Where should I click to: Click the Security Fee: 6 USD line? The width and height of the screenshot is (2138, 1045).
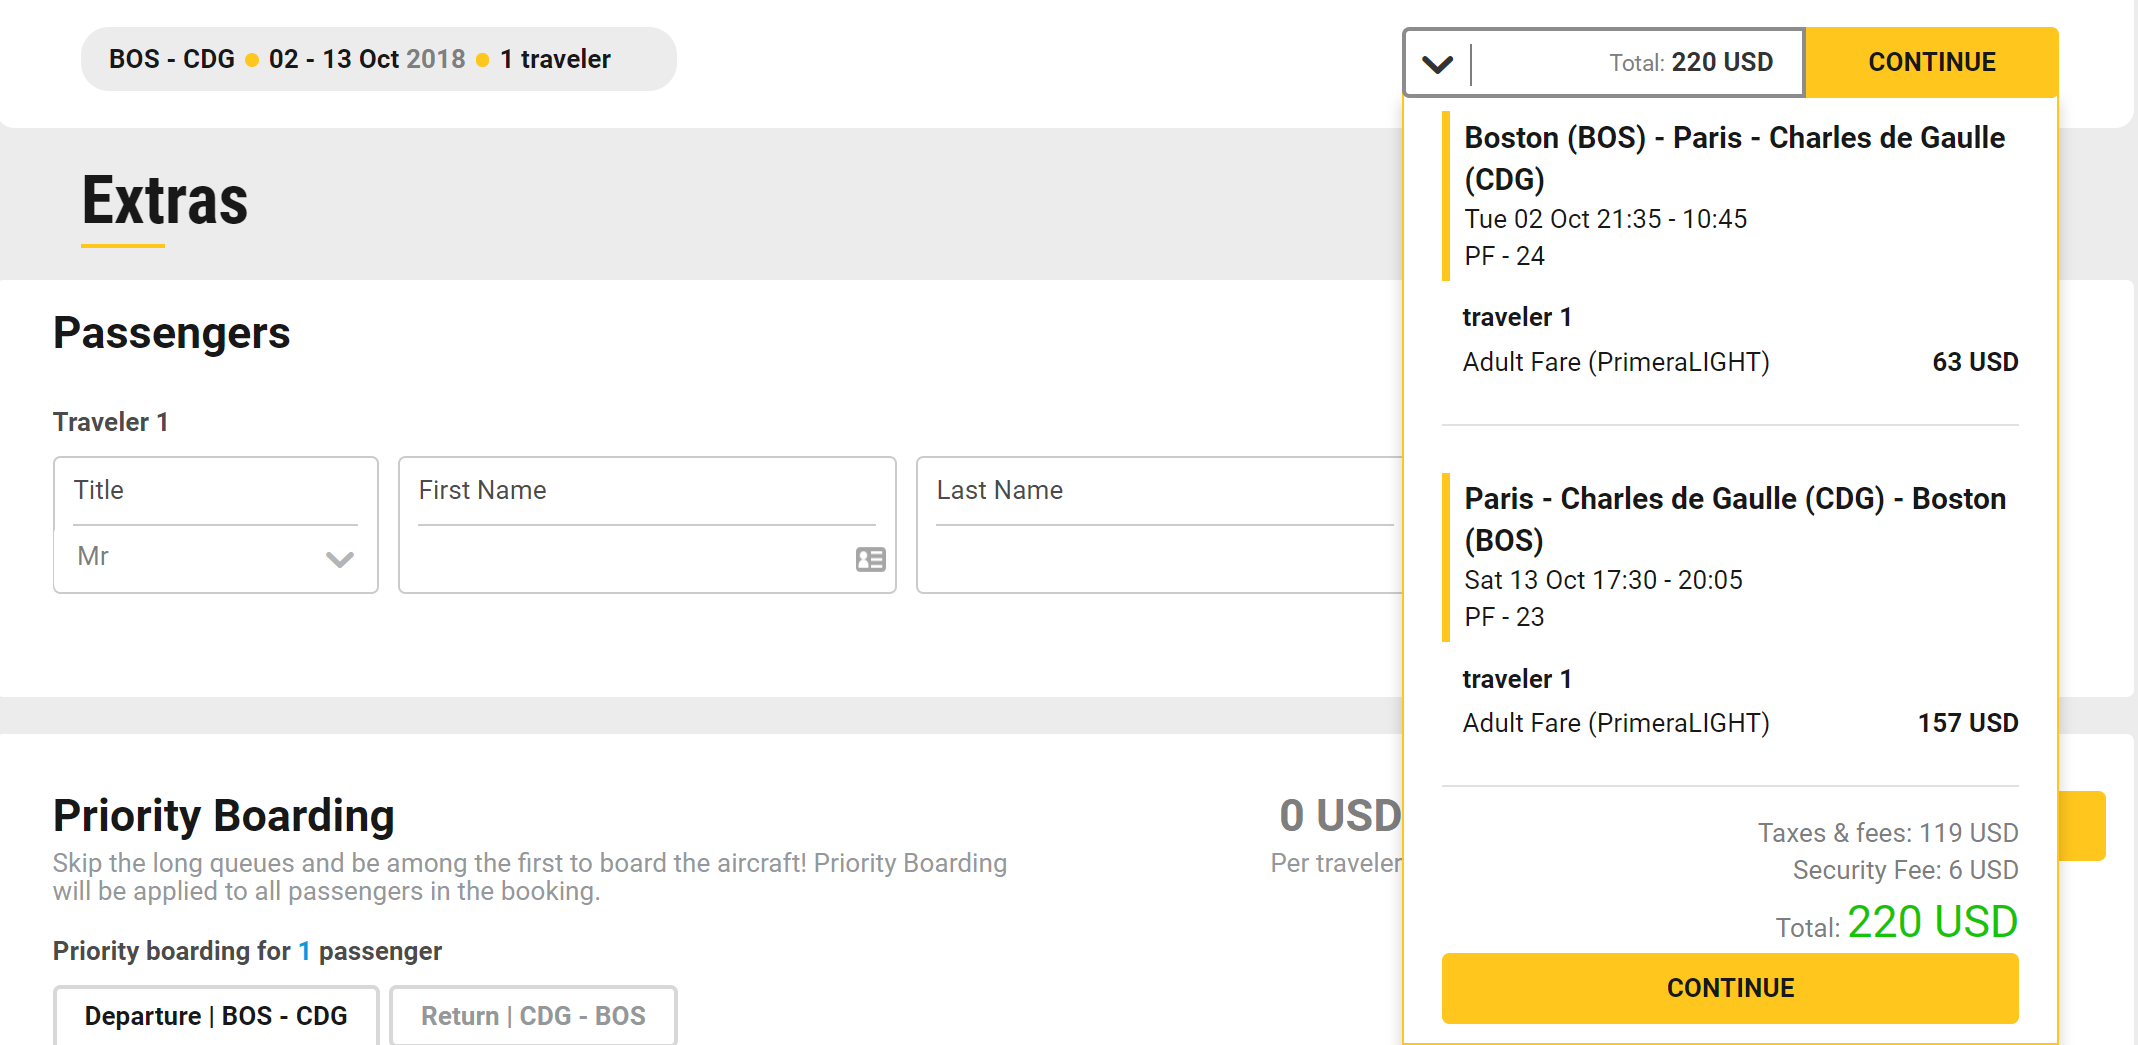pyautogui.click(x=1904, y=870)
